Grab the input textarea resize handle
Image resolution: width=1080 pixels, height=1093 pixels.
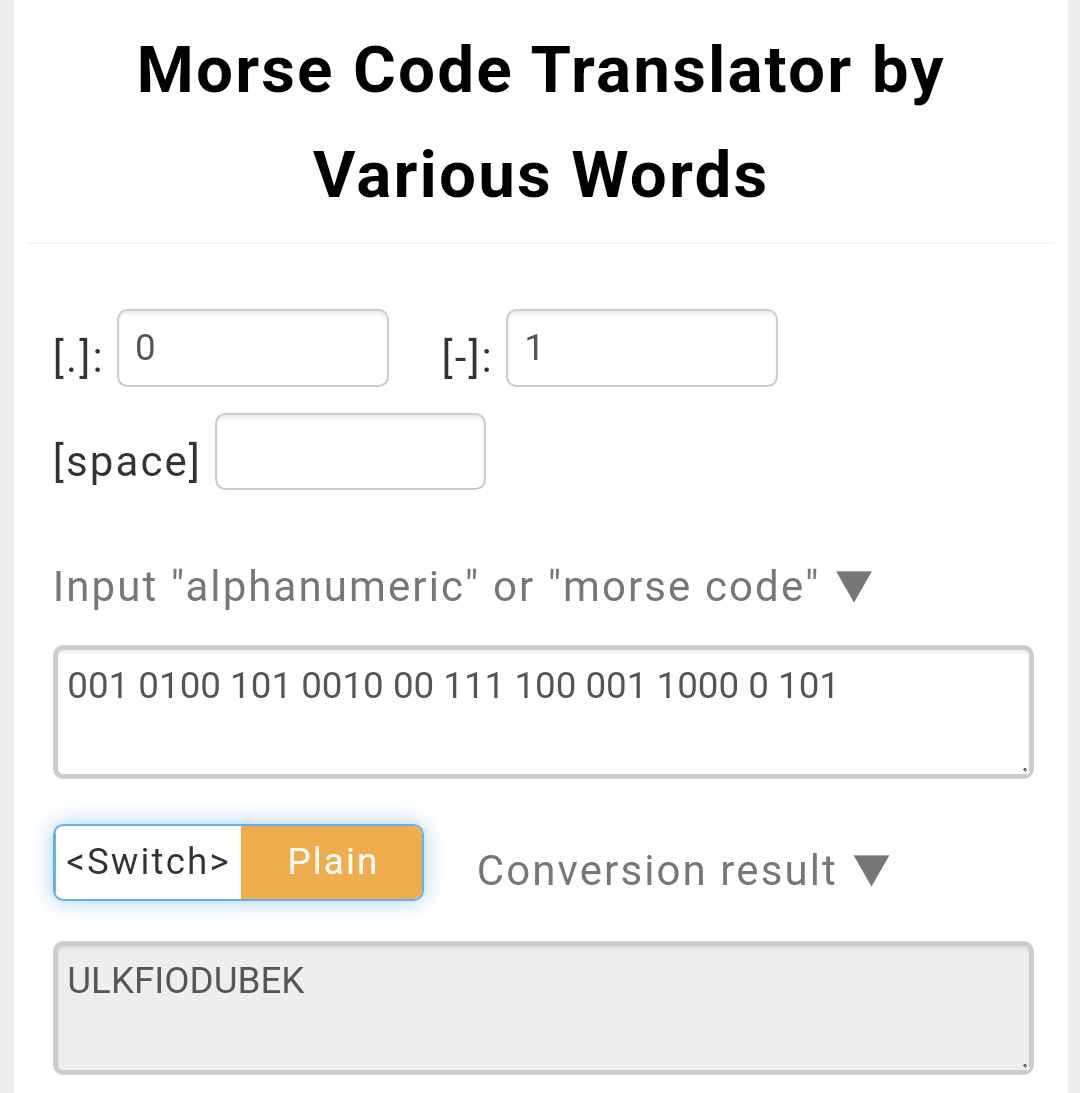[x=1025, y=769]
